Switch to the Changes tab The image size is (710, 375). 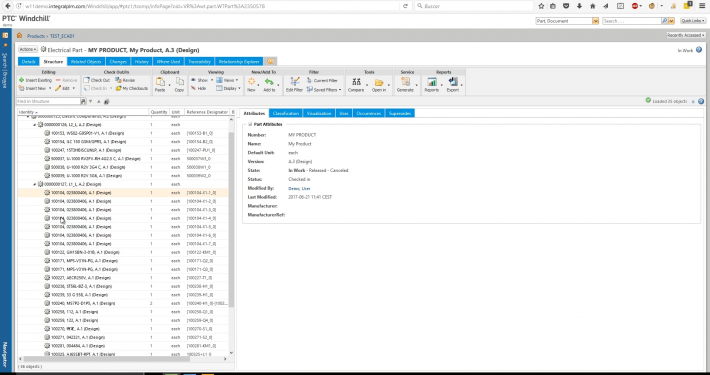click(118, 62)
